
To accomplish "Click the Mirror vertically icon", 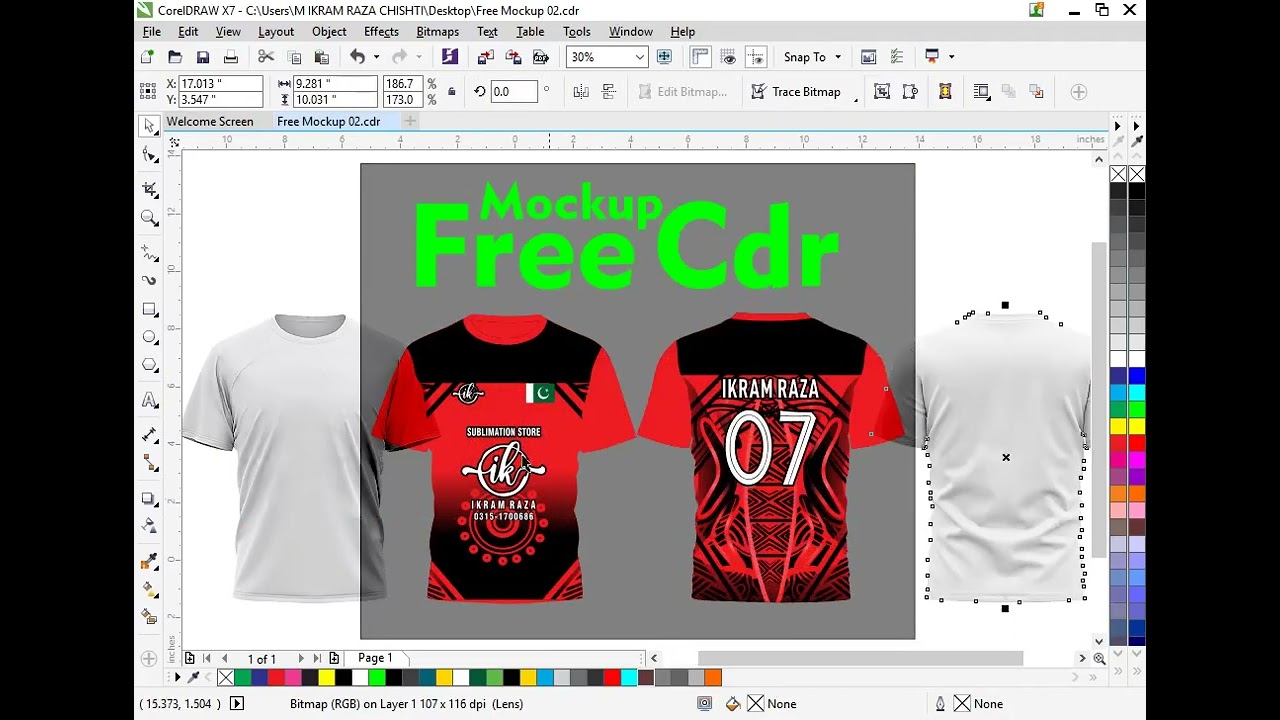I will click(609, 91).
